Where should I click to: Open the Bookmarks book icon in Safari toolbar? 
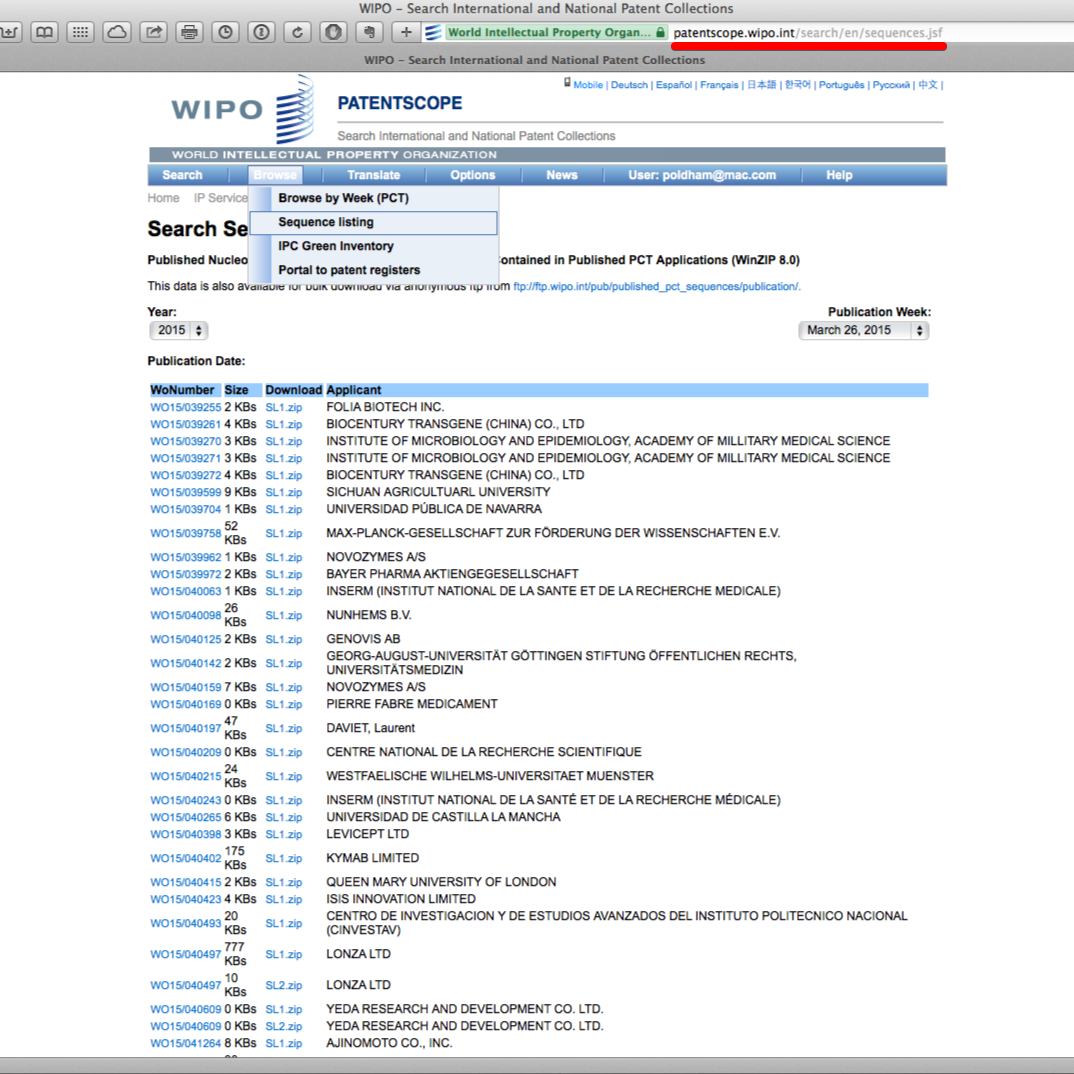45,32
